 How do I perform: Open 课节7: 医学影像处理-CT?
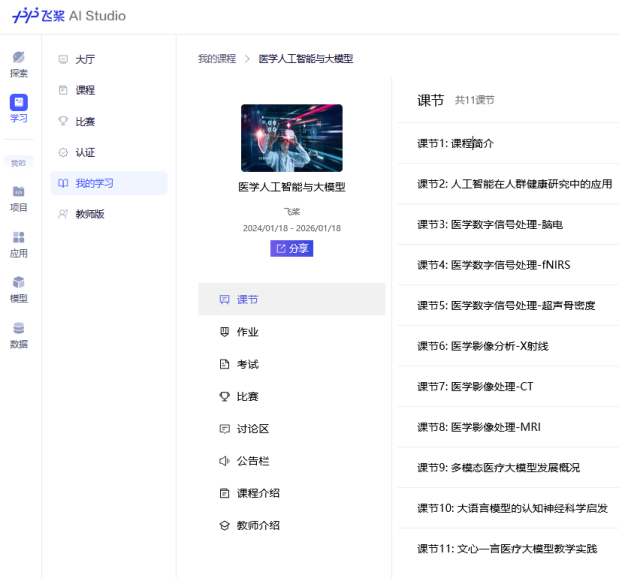tap(475, 387)
